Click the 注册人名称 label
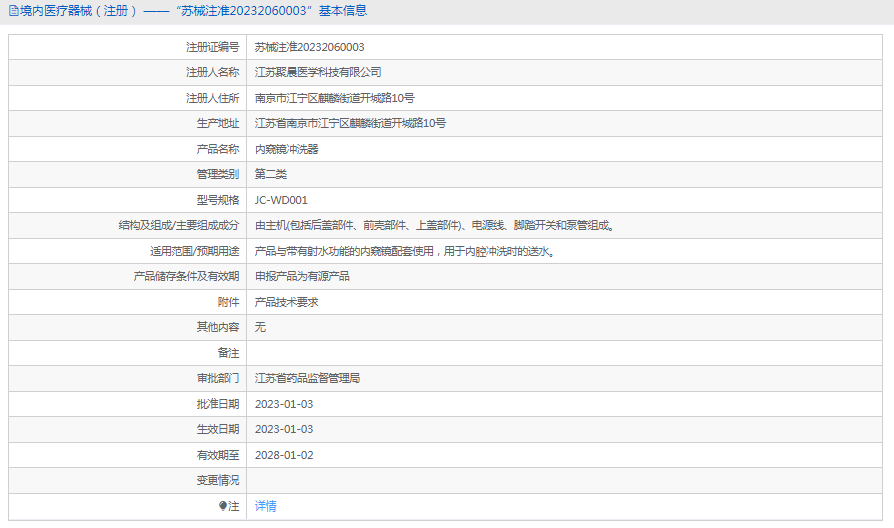 point(213,72)
